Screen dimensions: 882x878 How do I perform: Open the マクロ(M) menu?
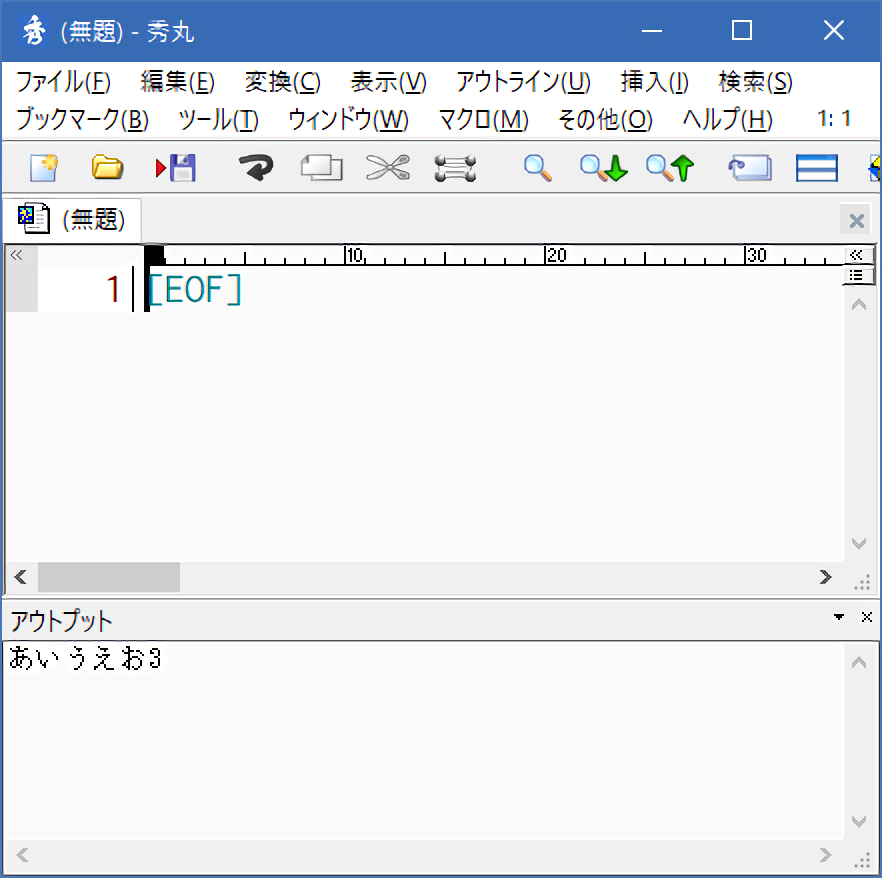click(x=483, y=120)
